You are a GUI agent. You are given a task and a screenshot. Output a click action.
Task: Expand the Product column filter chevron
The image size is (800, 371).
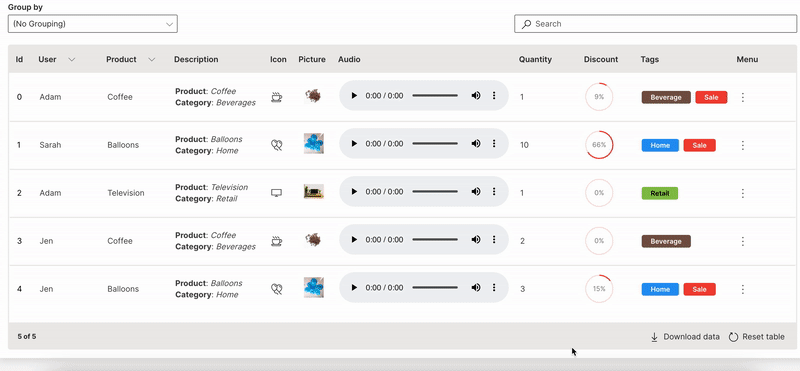152,60
